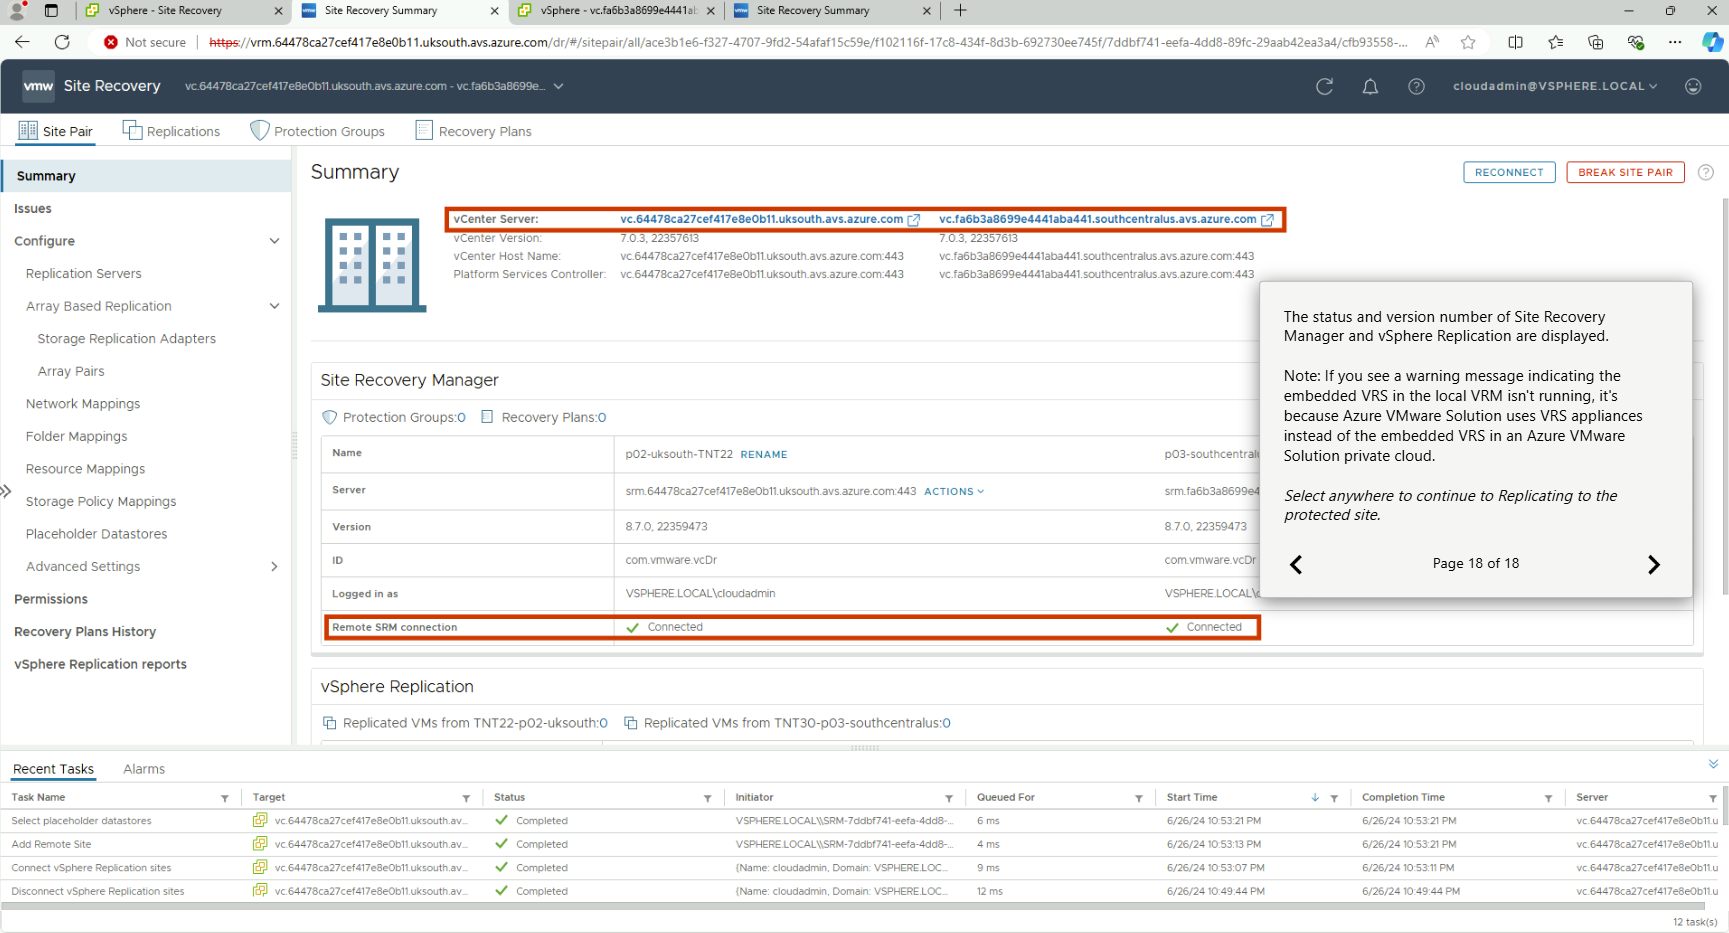The image size is (1729, 933).
Task: Click the Not secure site warning indicator
Action: 145,42
